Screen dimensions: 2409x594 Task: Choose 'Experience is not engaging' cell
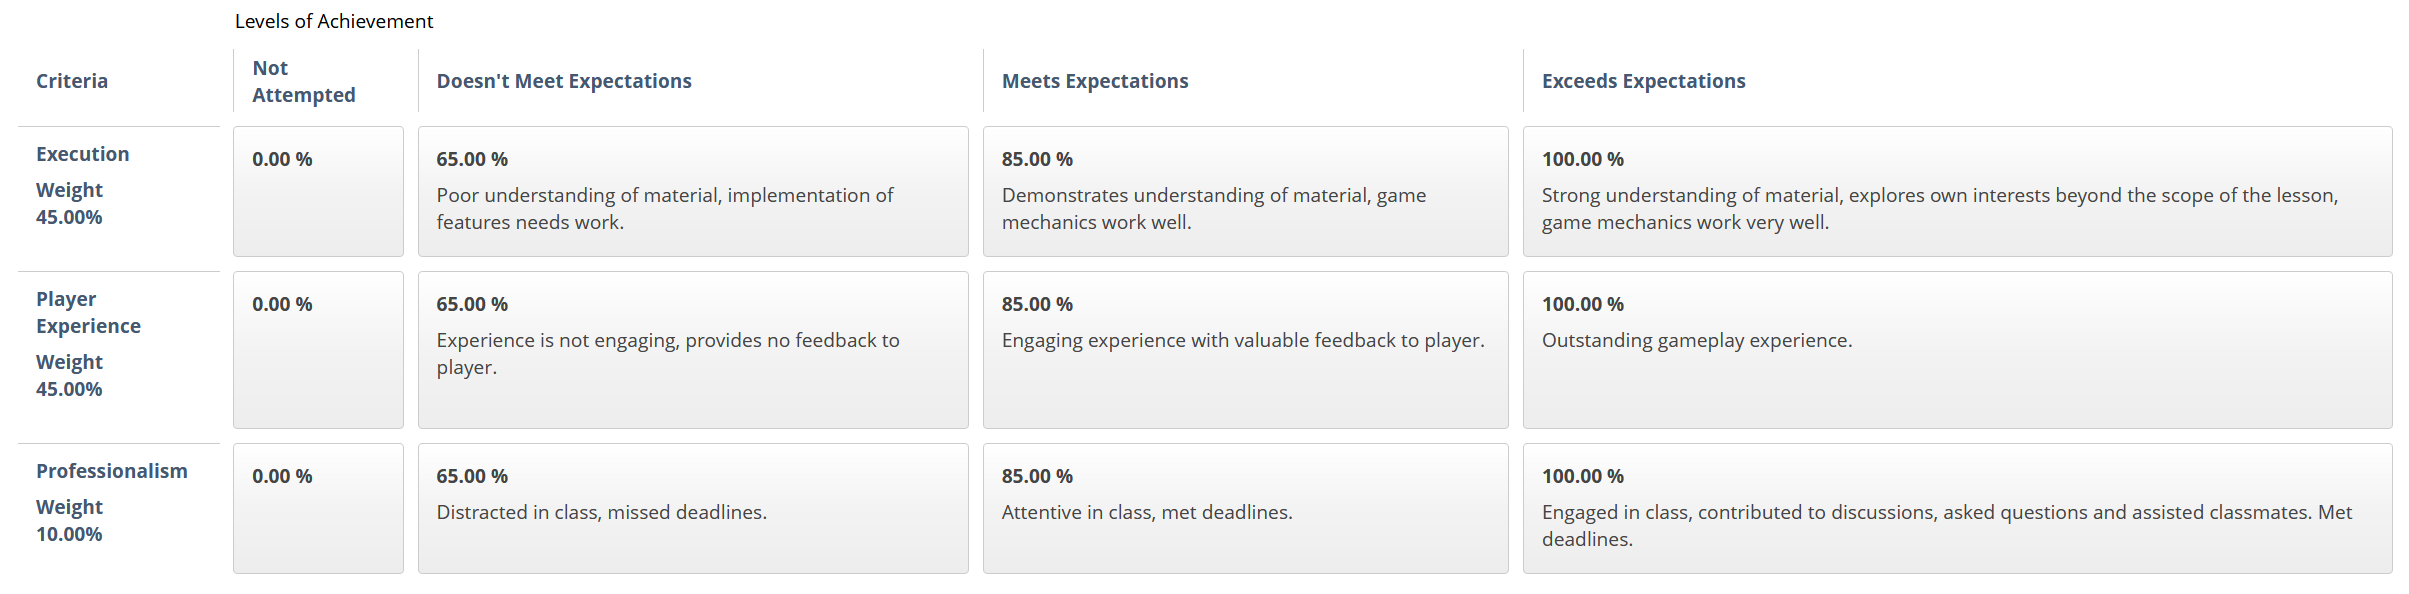[693, 350]
